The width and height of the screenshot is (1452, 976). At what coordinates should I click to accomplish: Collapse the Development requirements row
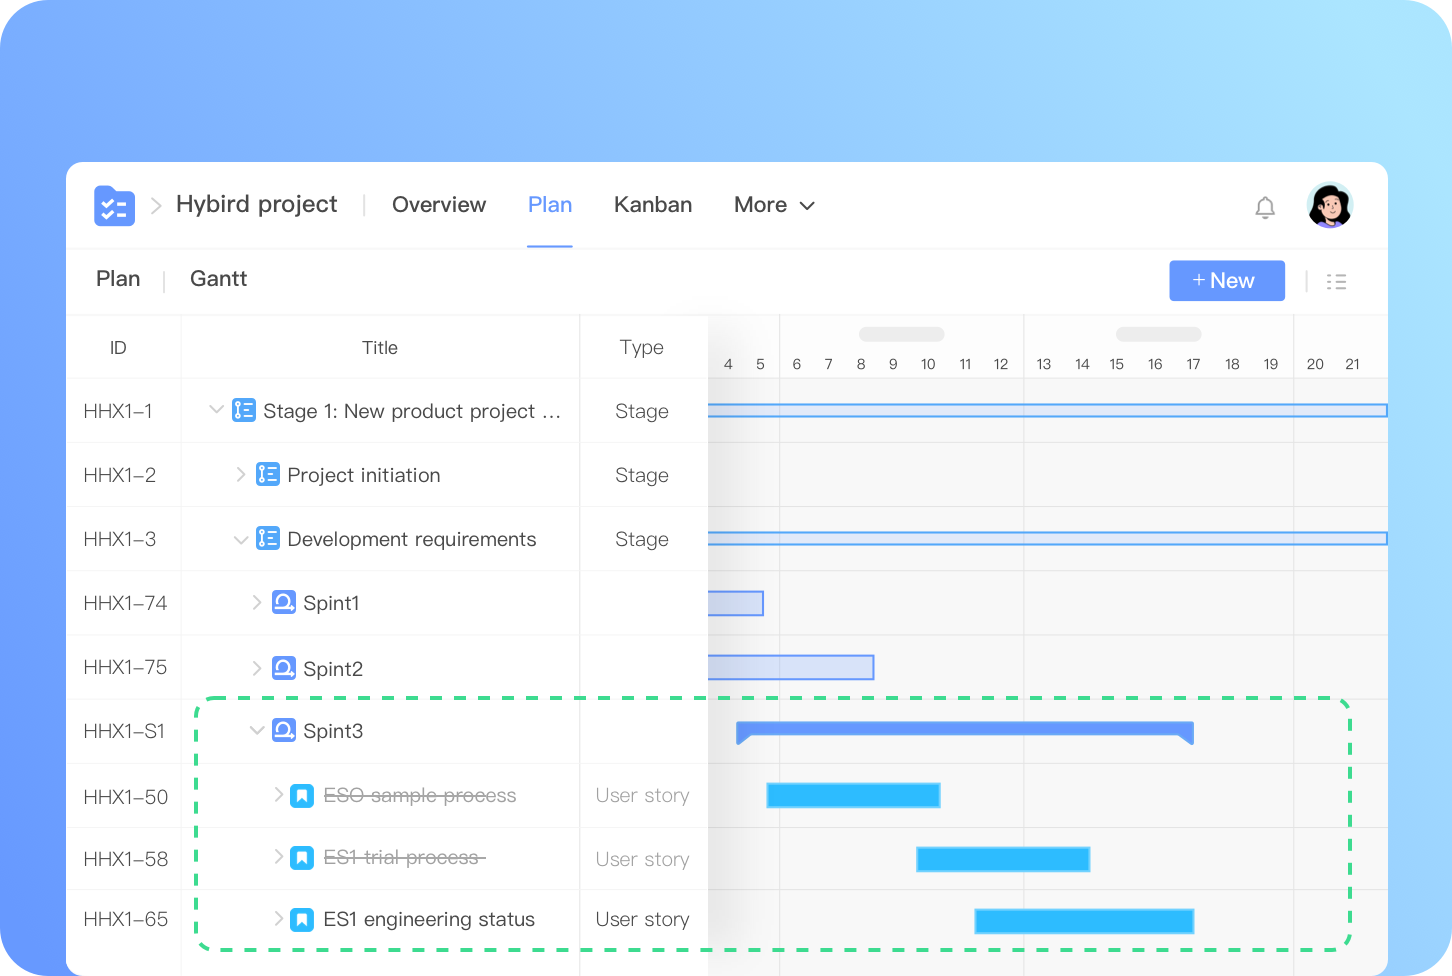coord(240,539)
